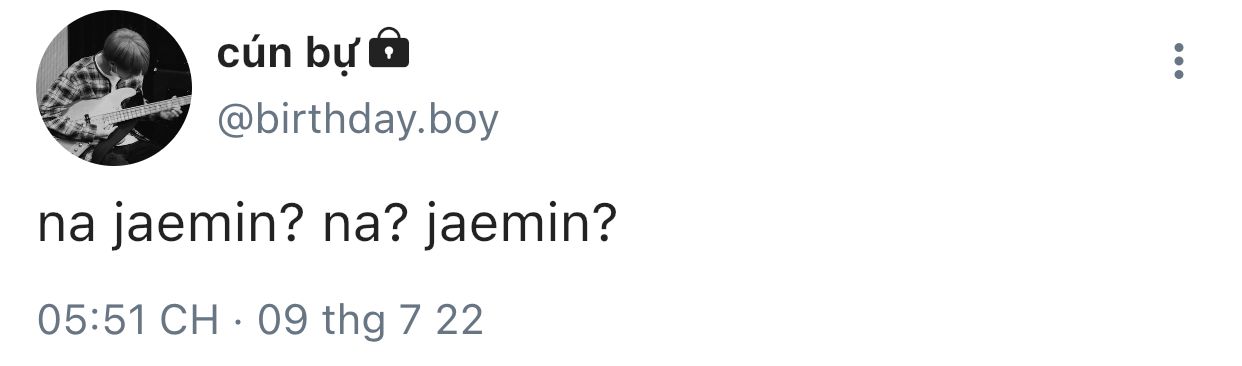Click the padlock icon beside cún bự
The width and height of the screenshot is (1242, 366).
coord(389,50)
